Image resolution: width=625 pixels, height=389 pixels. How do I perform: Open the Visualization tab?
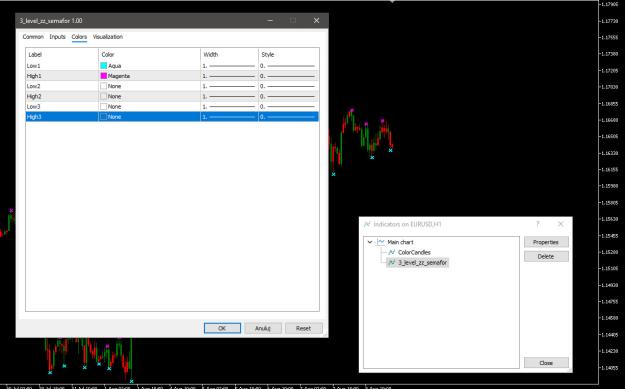tap(108, 37)
